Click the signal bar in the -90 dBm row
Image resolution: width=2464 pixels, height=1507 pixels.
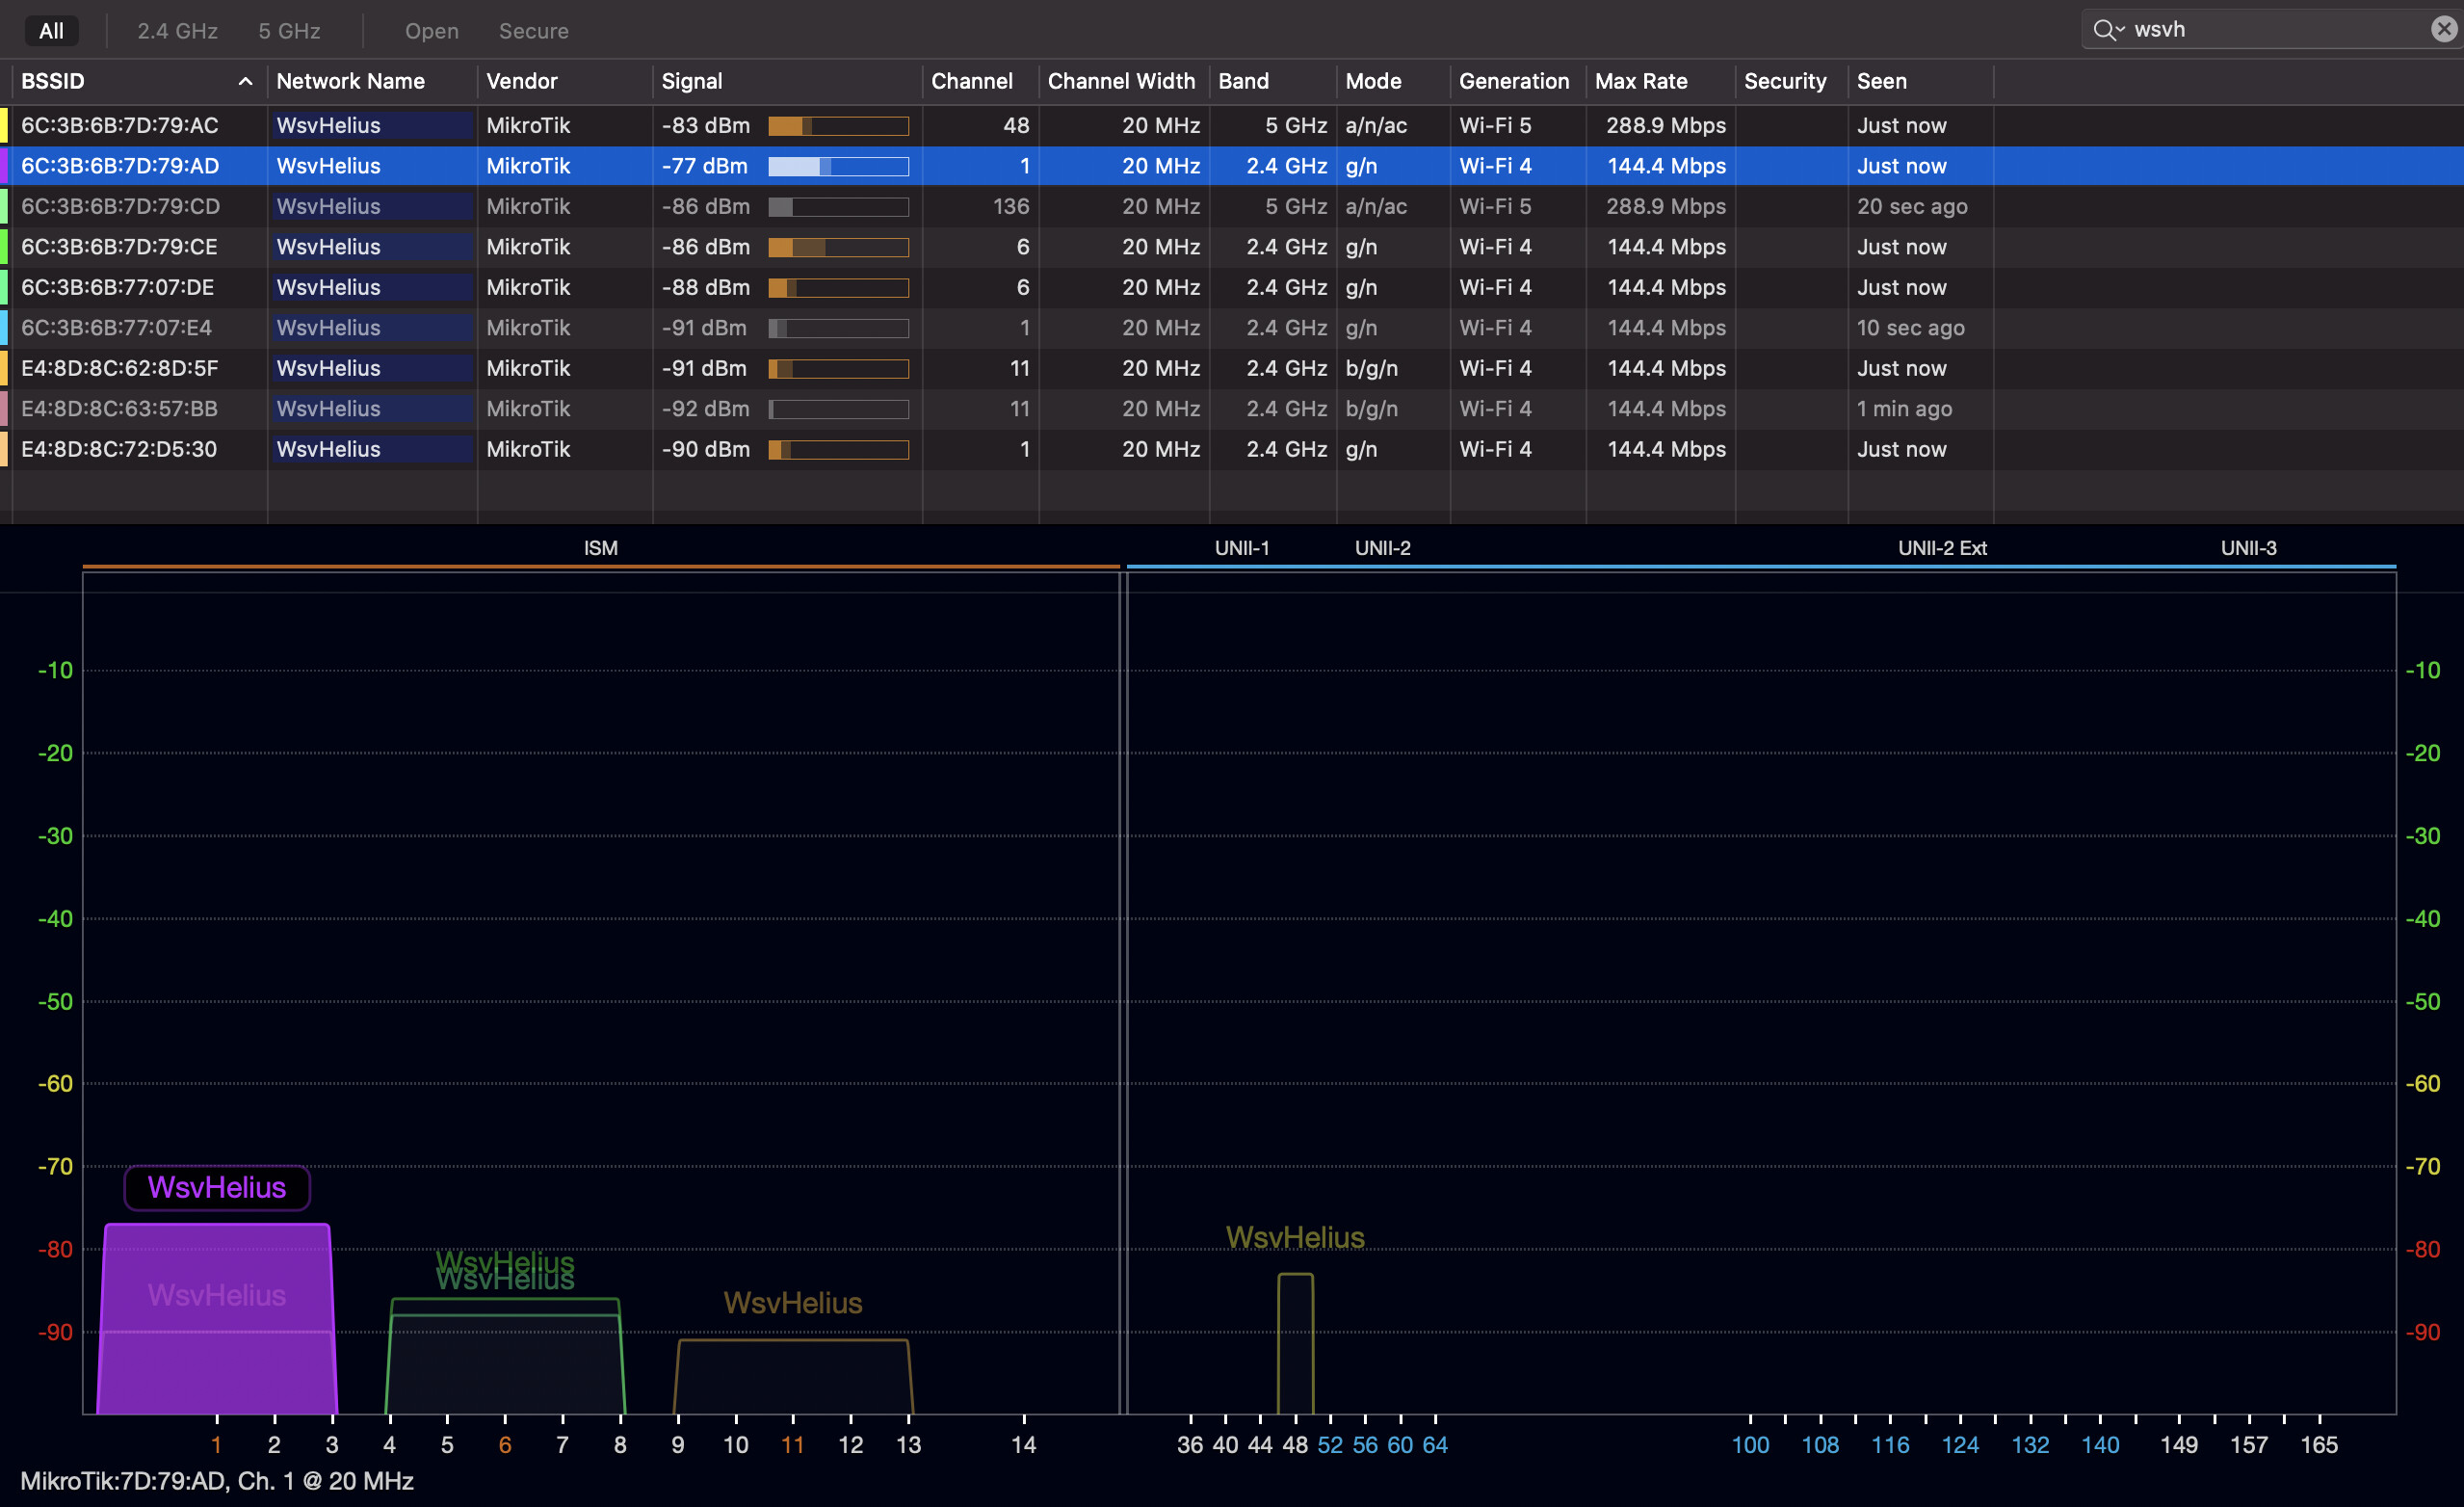pyautogui.click(x=838, y=450)
